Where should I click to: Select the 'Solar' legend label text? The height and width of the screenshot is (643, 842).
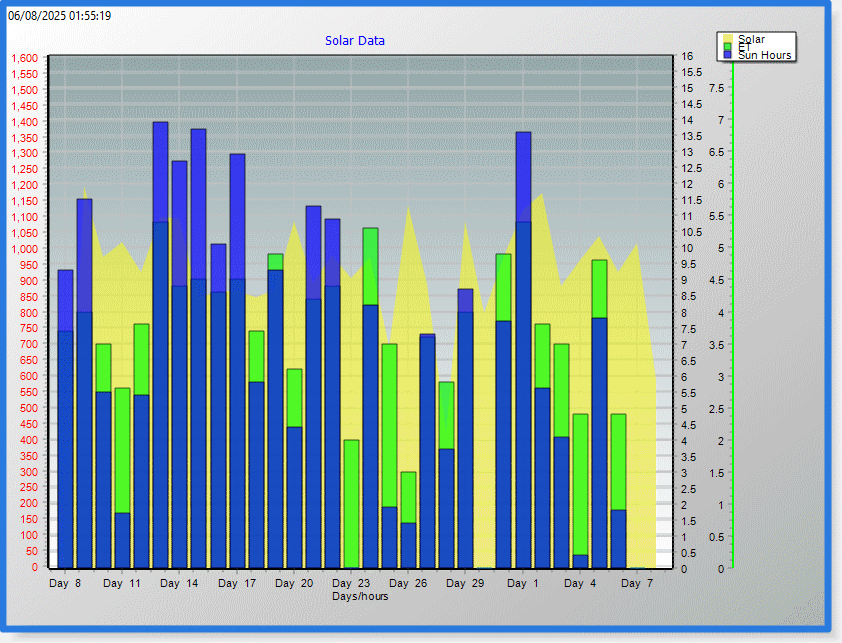(751, 39)
